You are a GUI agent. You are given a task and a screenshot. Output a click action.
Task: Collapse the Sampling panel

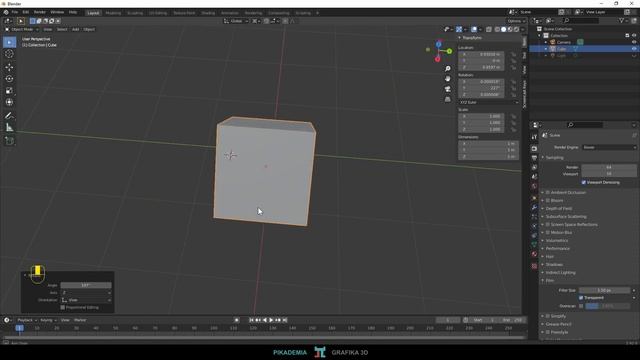pos(554,158)
